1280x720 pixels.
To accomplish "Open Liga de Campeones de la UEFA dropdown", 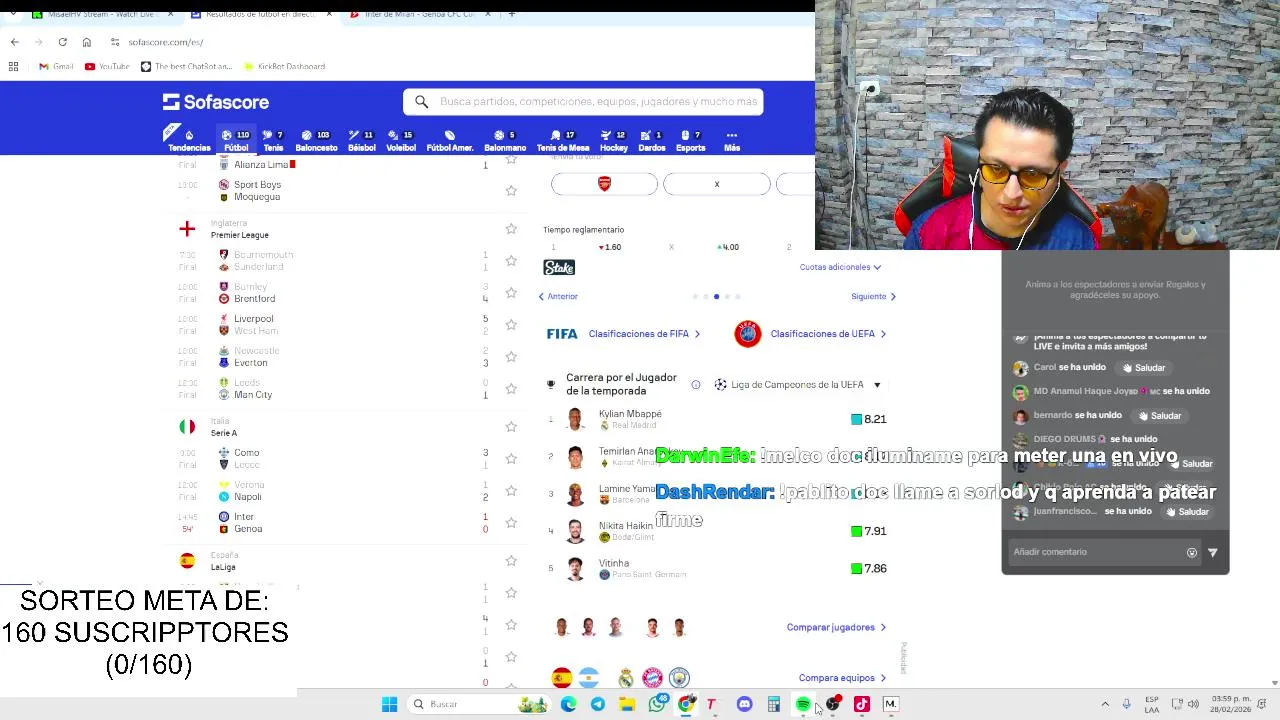I will [797, 385].
